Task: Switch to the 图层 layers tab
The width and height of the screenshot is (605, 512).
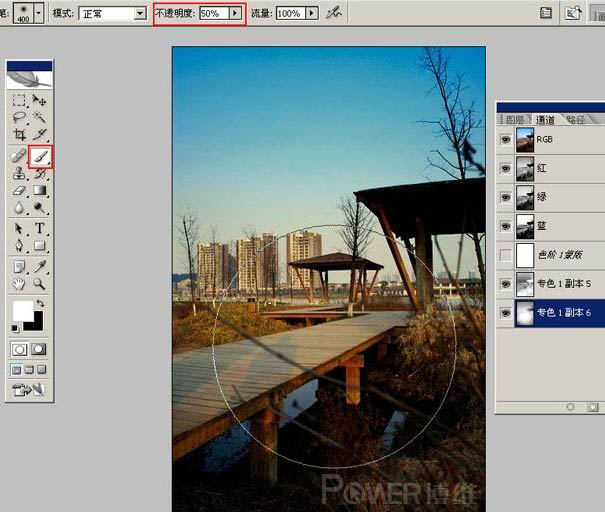Action: 514,119
